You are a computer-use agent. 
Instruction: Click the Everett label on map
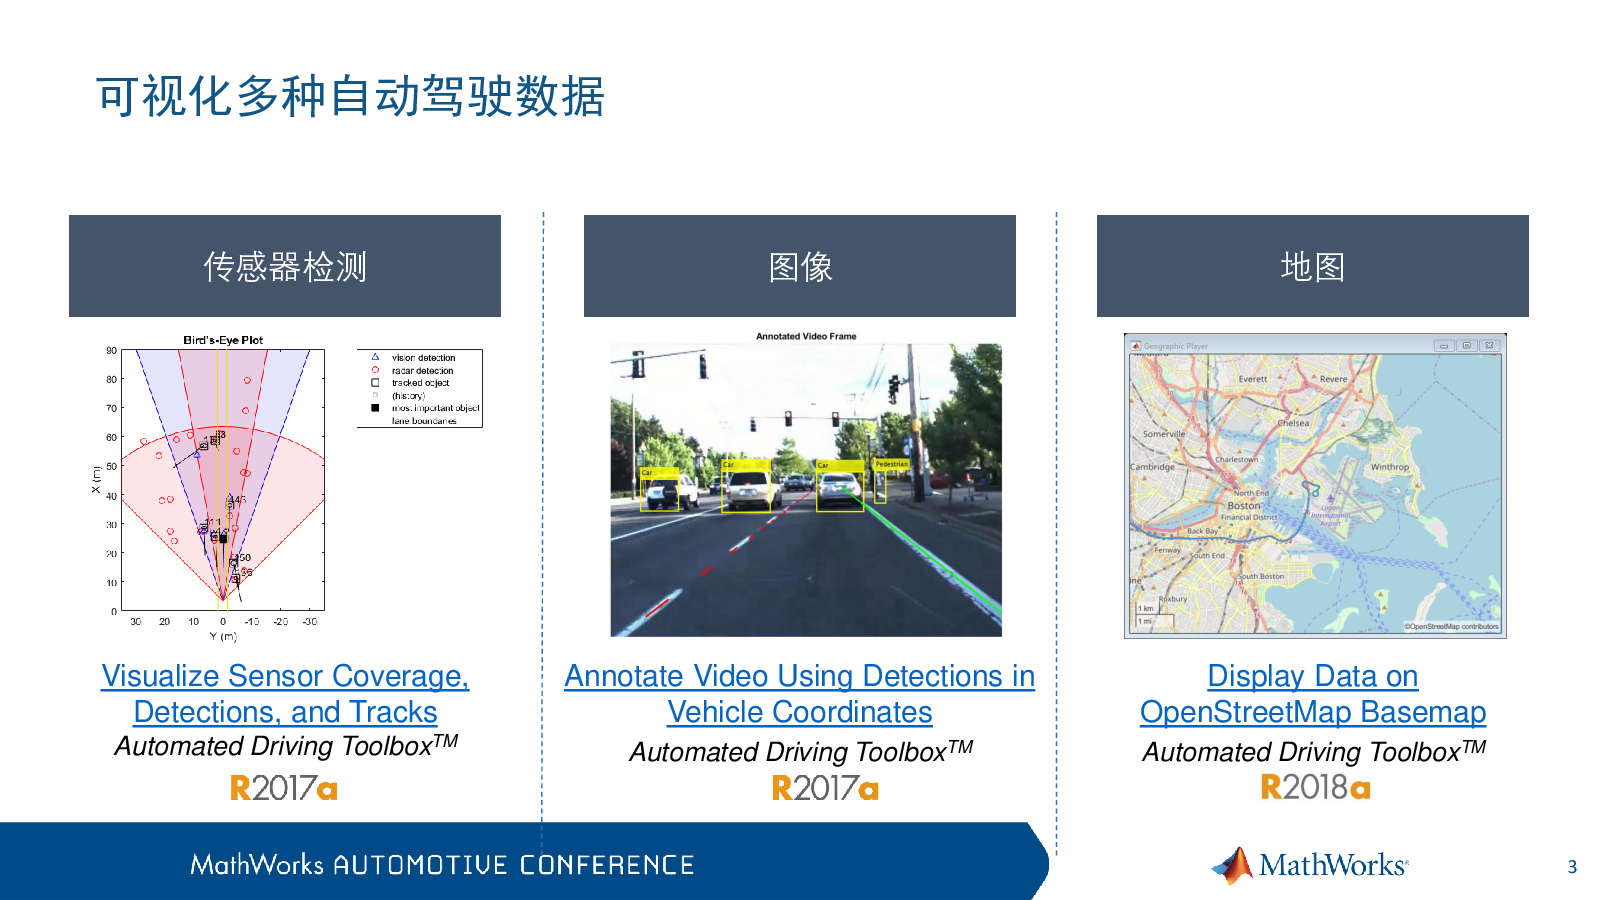coord(1253,379)
